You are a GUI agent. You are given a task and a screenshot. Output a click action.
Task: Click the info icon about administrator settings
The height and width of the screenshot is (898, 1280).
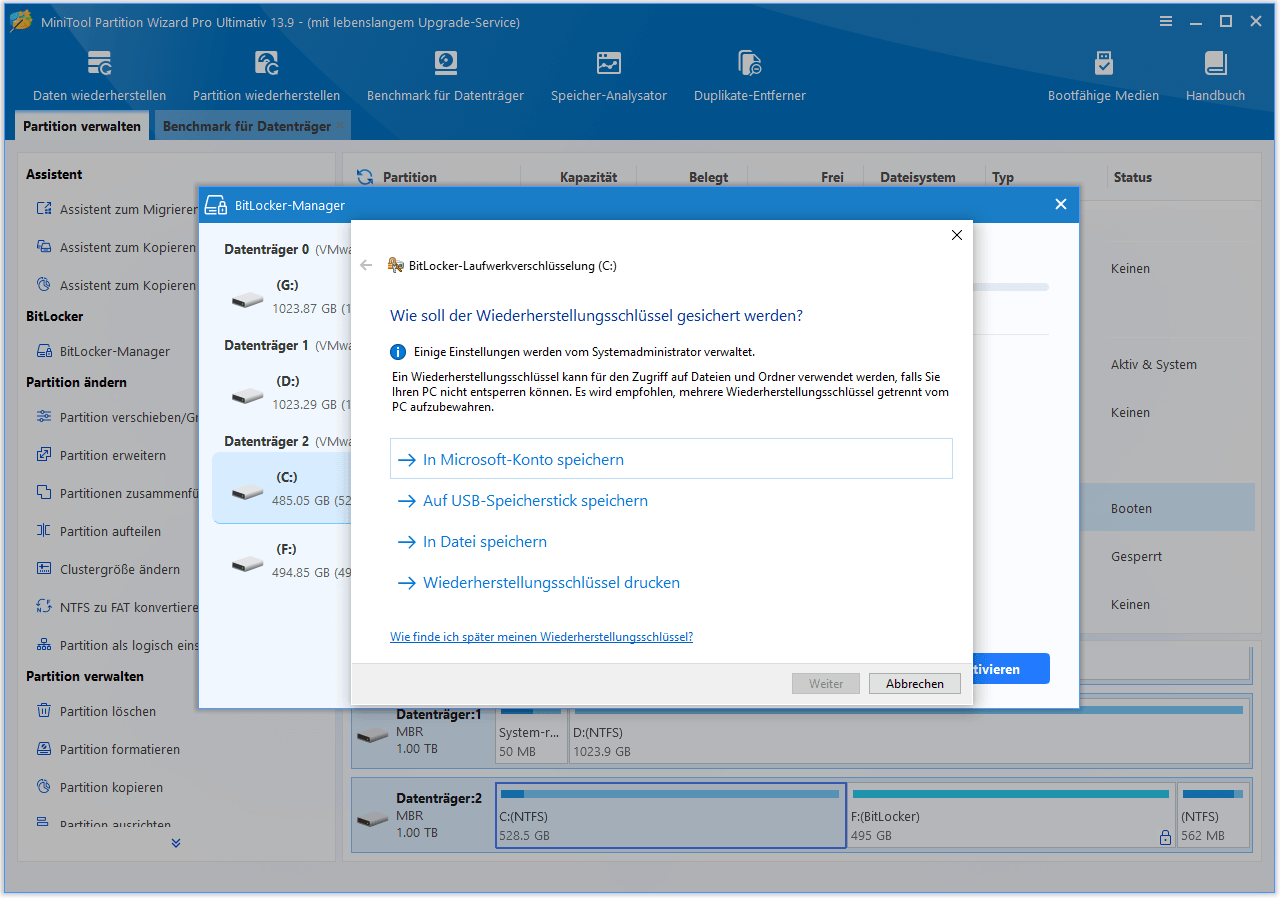pos(398,352)
